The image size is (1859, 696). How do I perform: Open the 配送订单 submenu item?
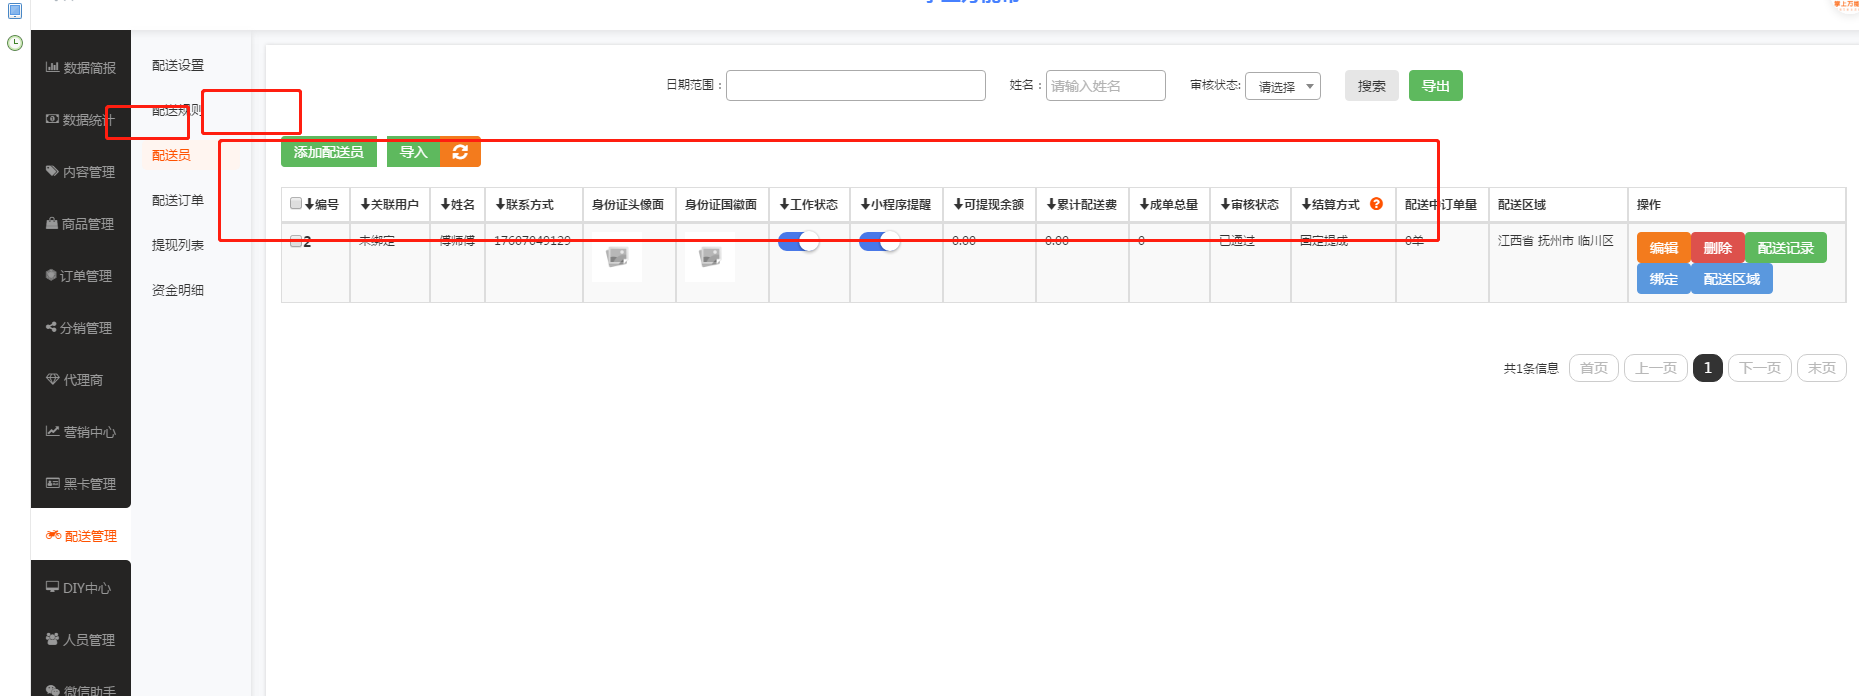point(178,200)
